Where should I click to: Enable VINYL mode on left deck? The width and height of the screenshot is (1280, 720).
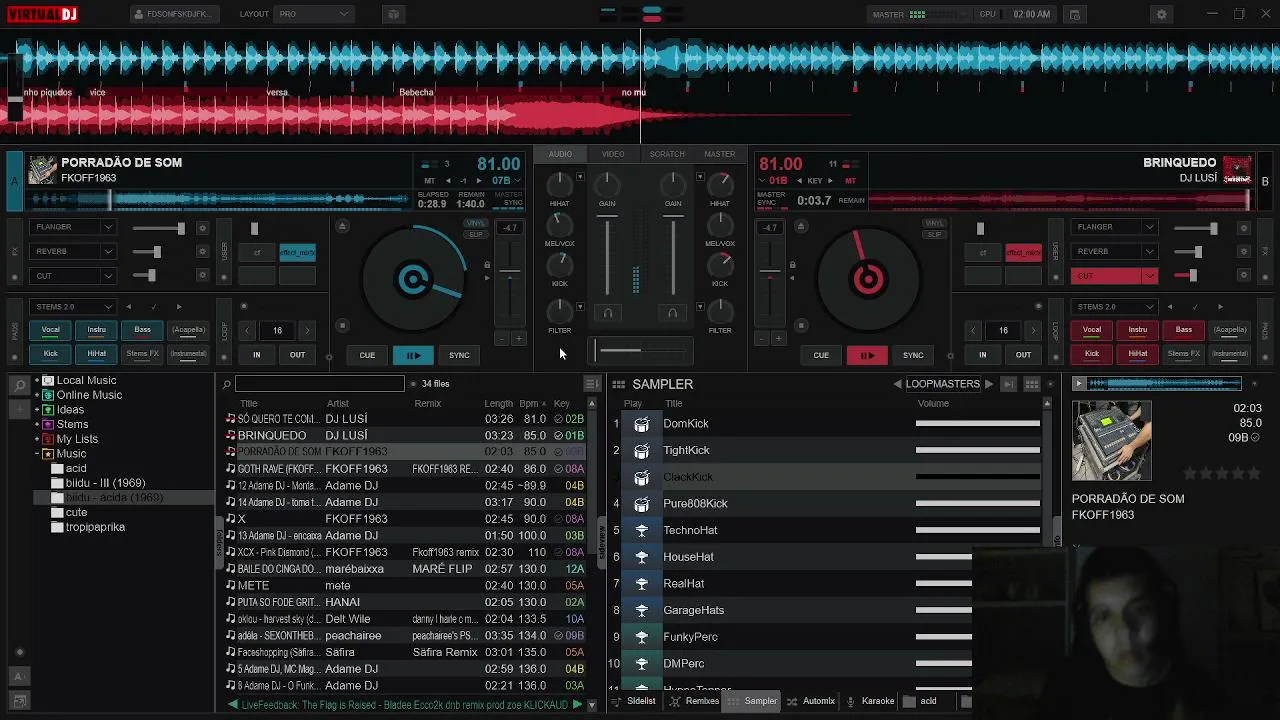tap(475, 223)
